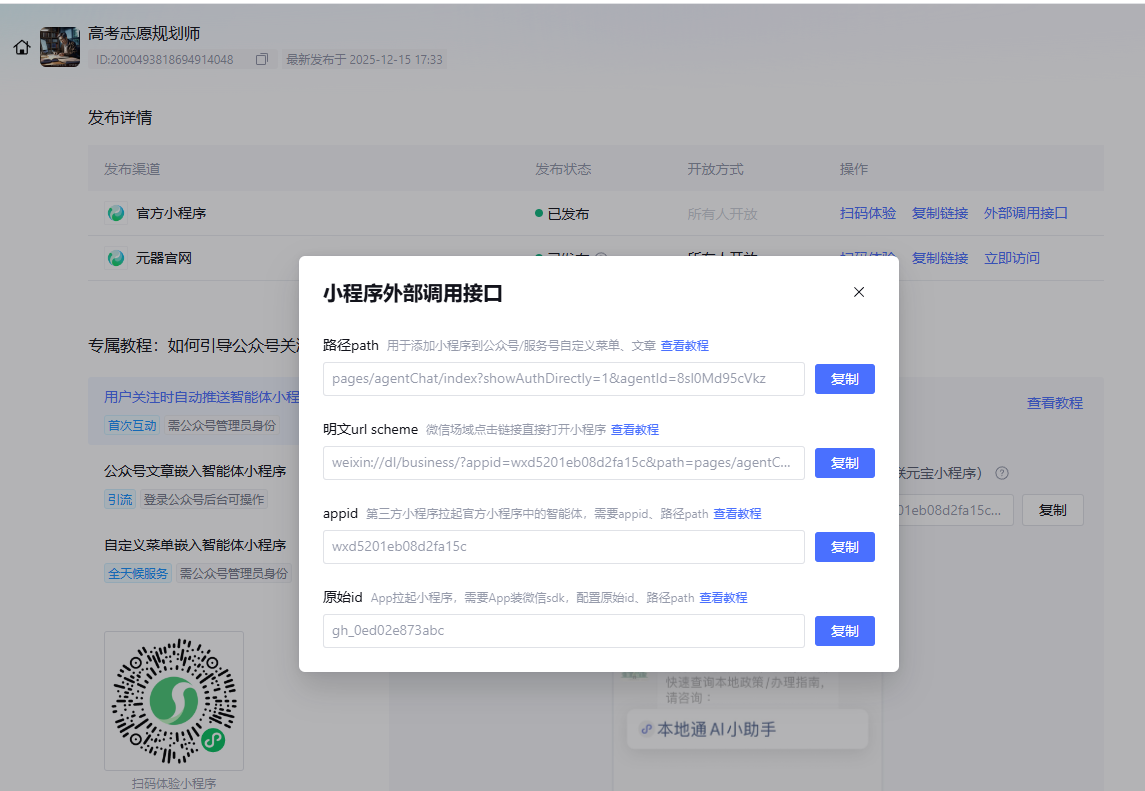Click 立即访问 for 元器官网
Screen dimensions: 1145x791
pyautogui.click(x=1011, y=258)
